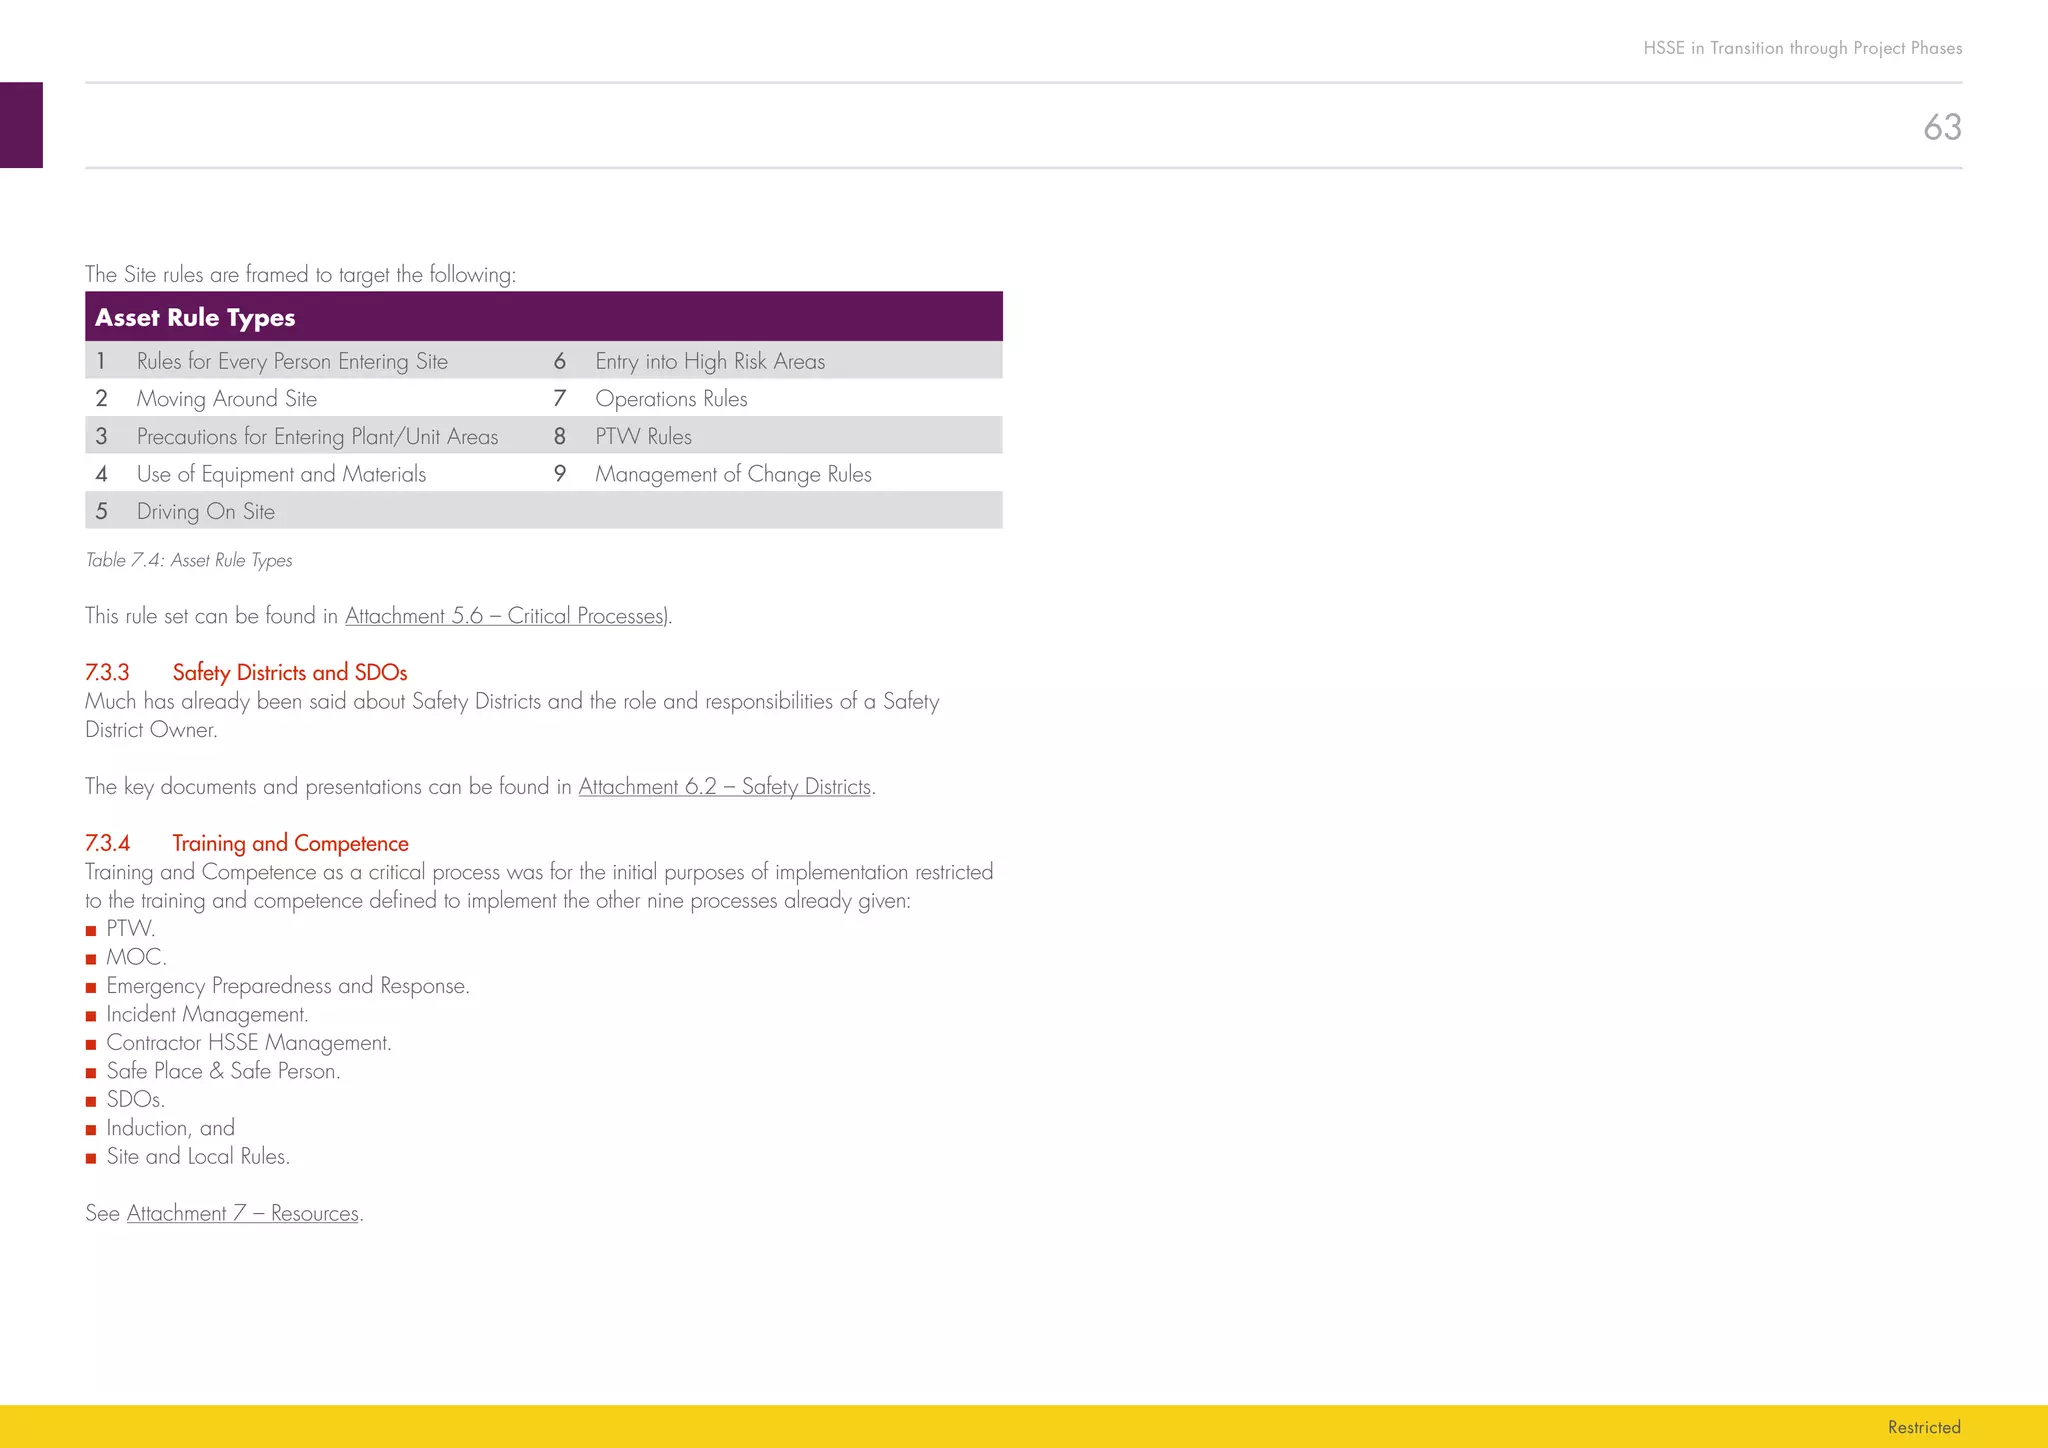Click the Restricted label in yellow footer
This screenshot has height=1448, width=2048.
pos(1923,1427)
